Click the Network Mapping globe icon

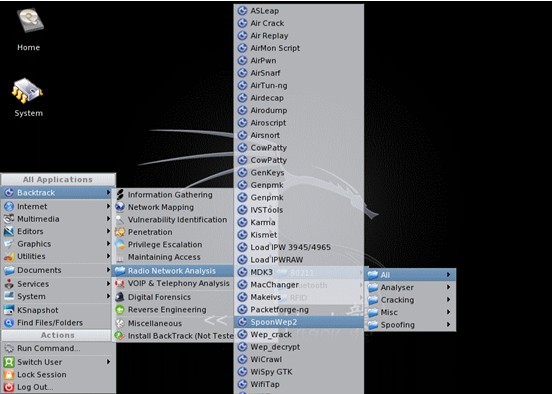tap(120, 207)
